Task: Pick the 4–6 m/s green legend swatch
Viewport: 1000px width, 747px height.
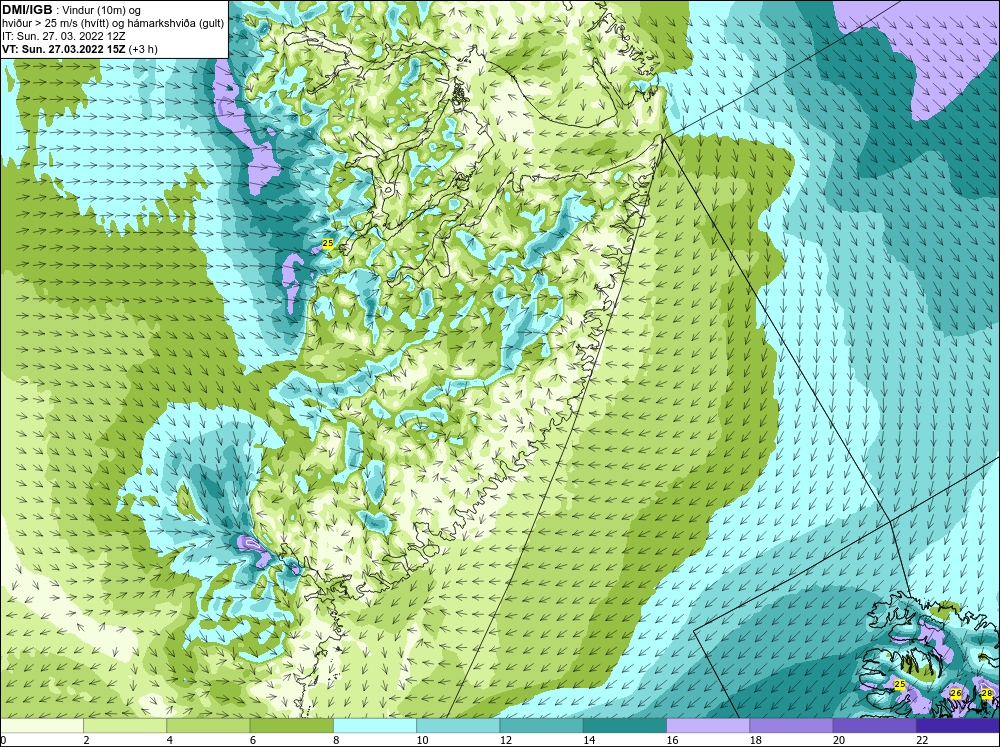Action: 208,725
